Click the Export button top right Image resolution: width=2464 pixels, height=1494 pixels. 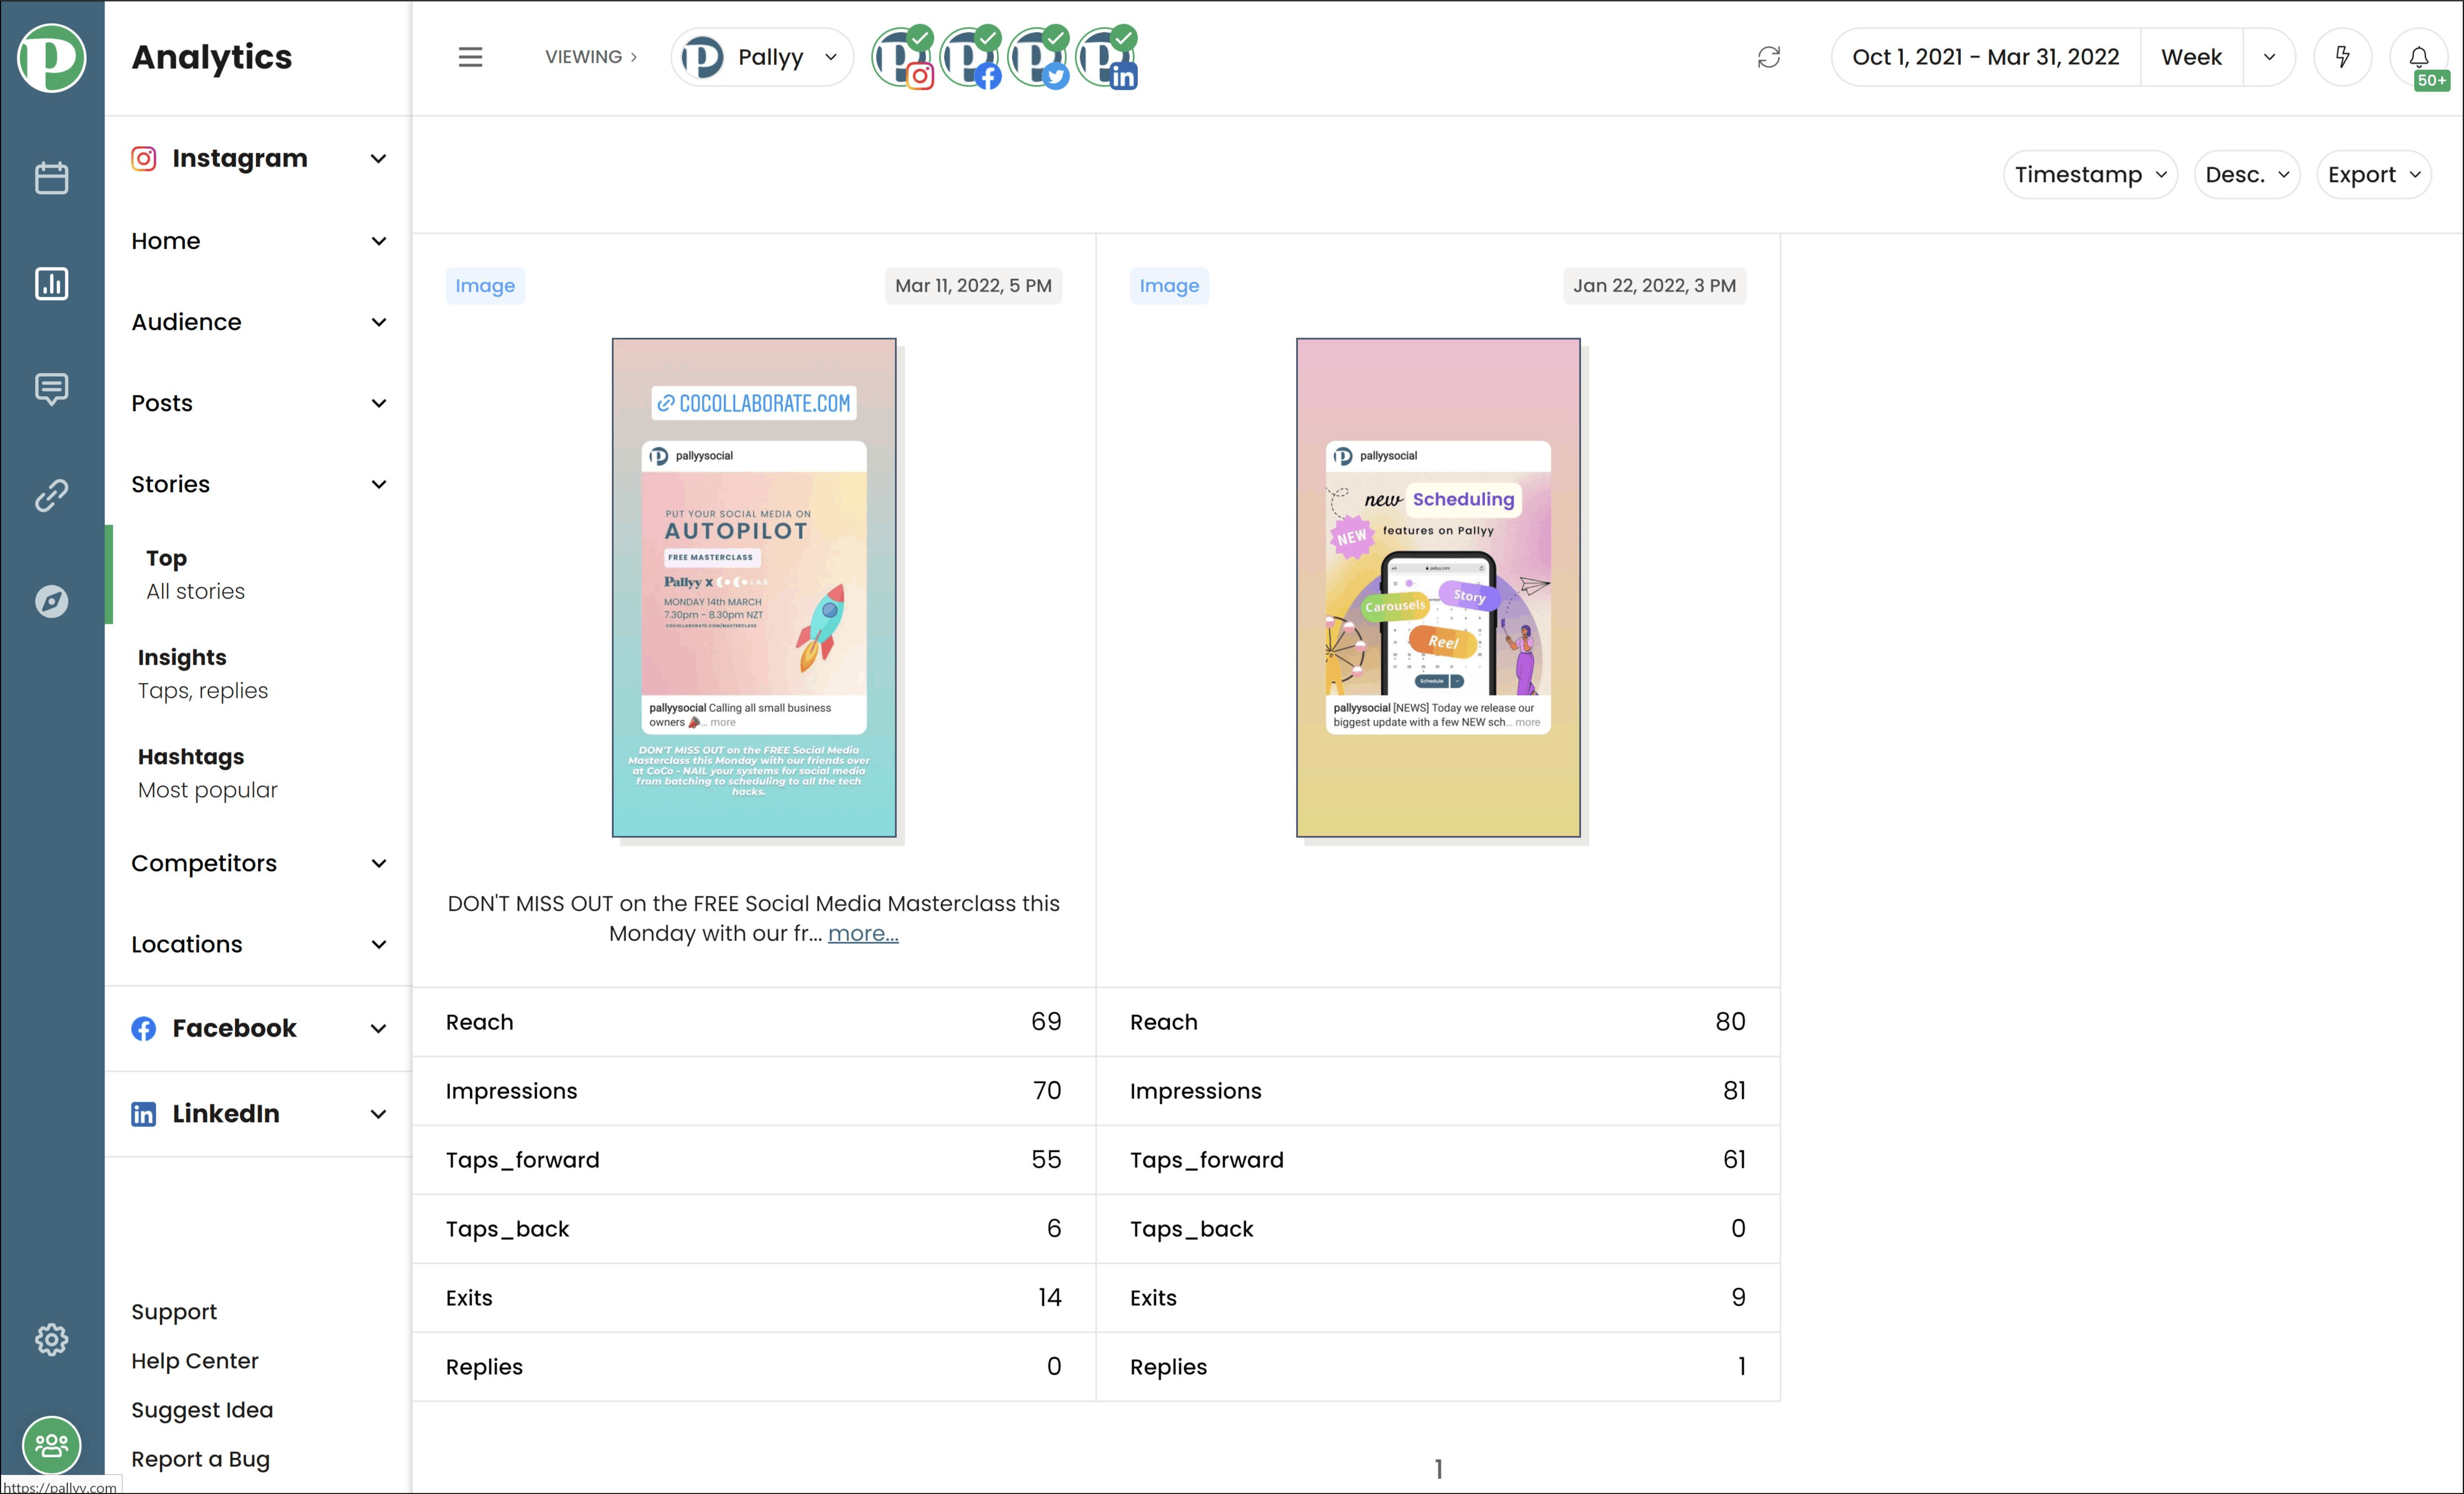pos(2374,174)
